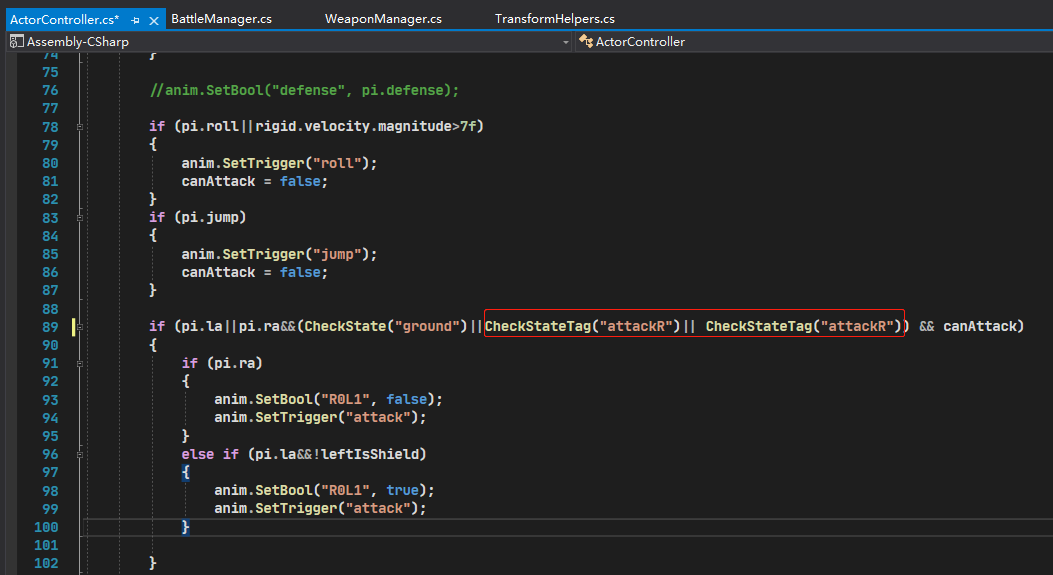Click line number 75 in the gutter
This screenshot has width=1053, height=575.
50,72
